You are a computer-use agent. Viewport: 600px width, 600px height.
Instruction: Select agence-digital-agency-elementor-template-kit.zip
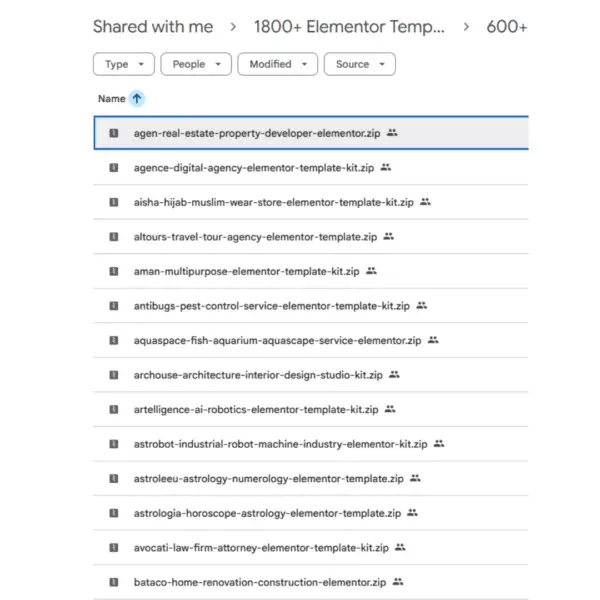(x=311, y=168)
